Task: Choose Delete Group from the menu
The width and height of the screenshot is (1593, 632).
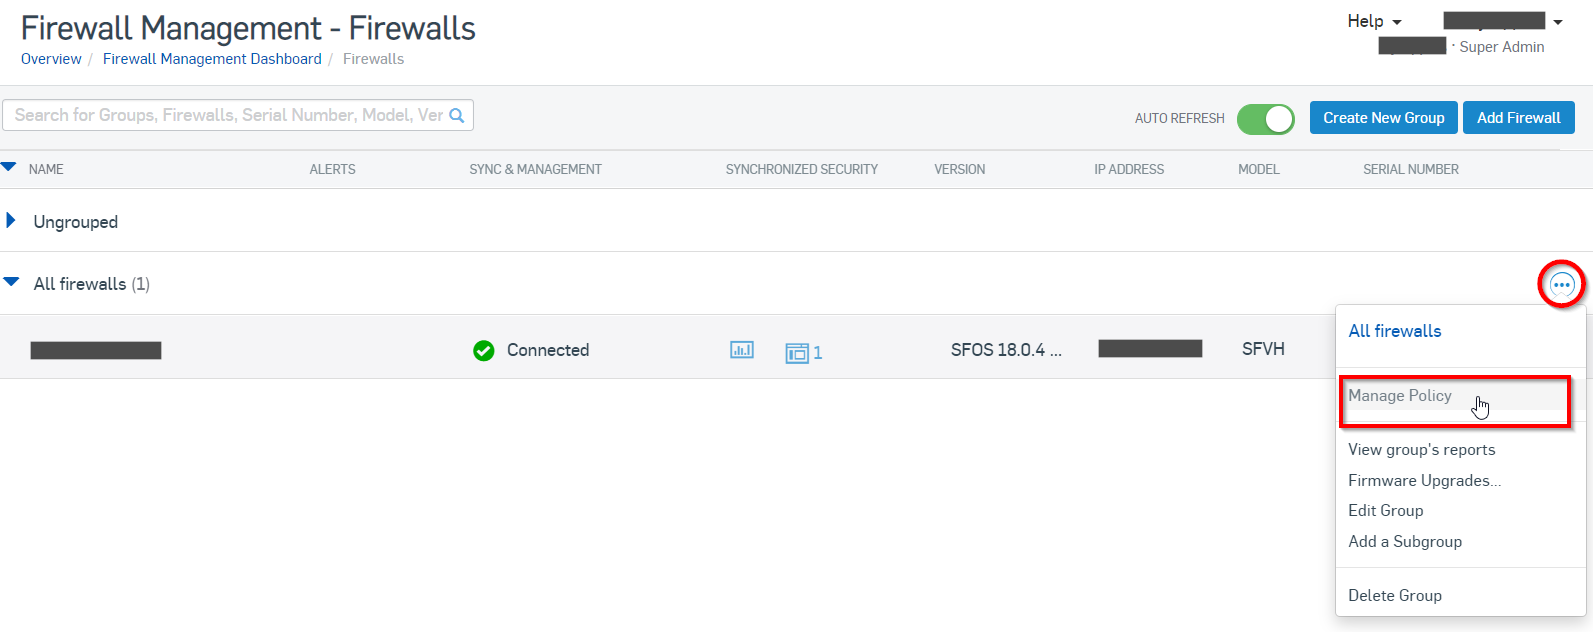Action: click(x=1394, y=596)
